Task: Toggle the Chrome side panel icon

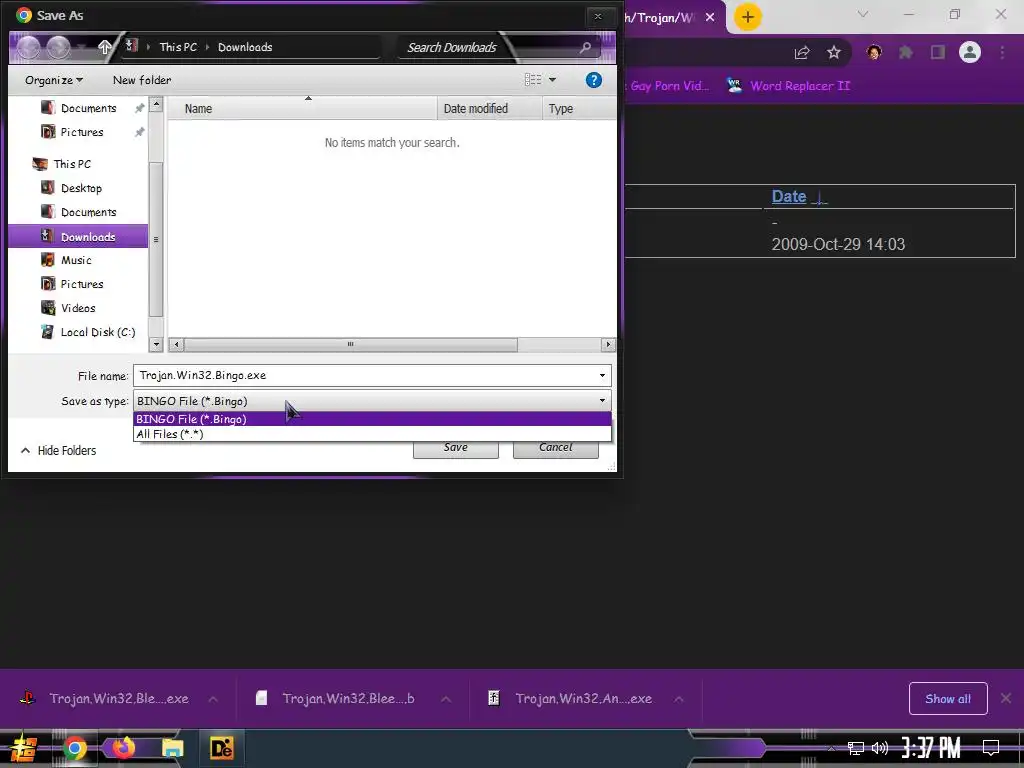Action: point(938,52)
